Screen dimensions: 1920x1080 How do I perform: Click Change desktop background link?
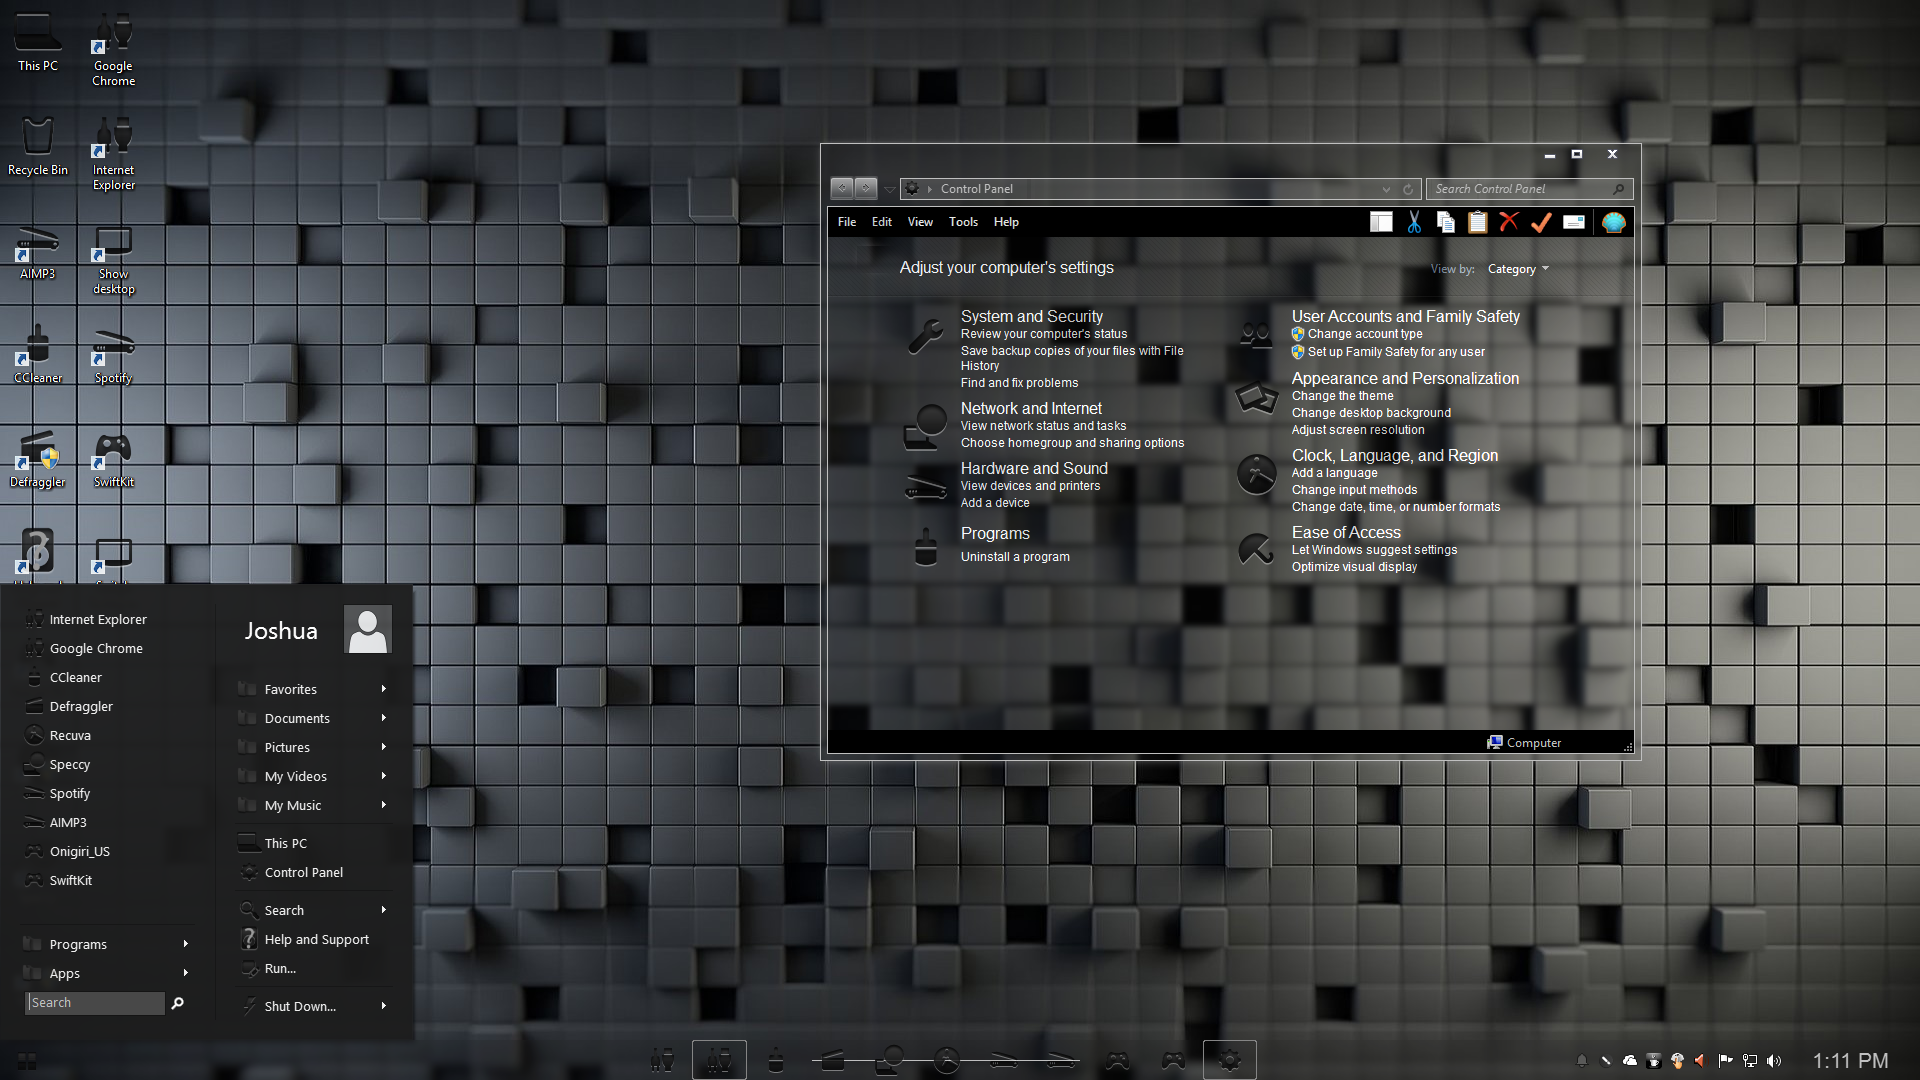click(x=1370, y=413)
